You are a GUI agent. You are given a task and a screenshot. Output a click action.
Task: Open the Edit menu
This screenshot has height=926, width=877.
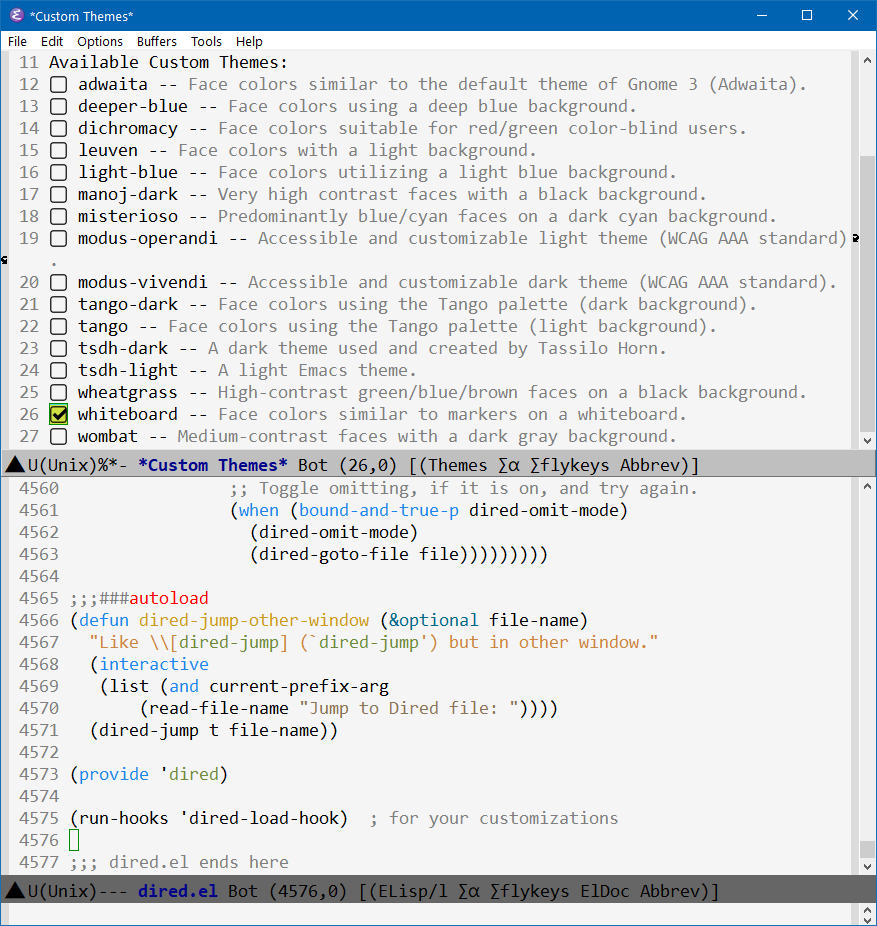tap(52, 41)
